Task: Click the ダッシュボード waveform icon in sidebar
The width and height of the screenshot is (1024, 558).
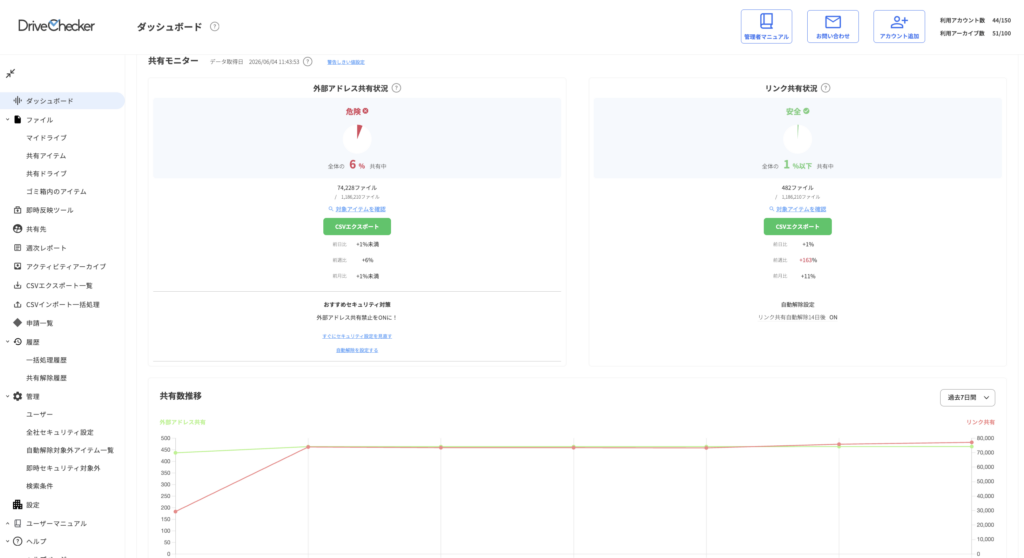Action: pyautogui.click(x=18, y=101)
